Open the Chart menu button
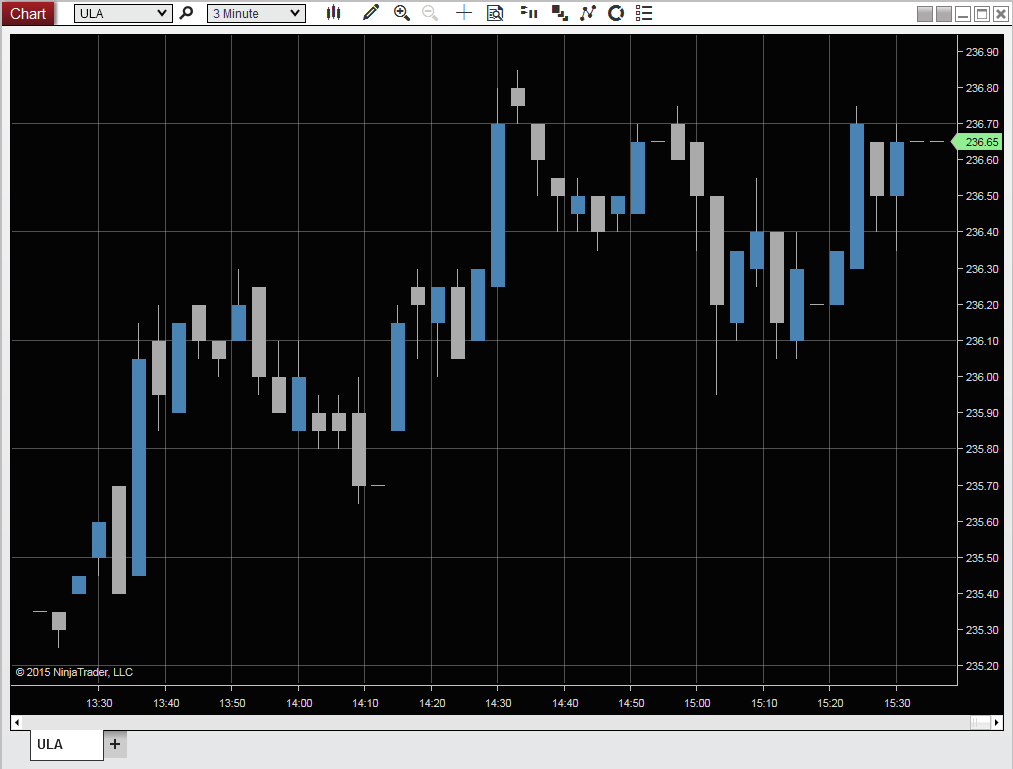The height and width of the screenshot is (769, 1013). pyautogui.click(x=28, y=14)
